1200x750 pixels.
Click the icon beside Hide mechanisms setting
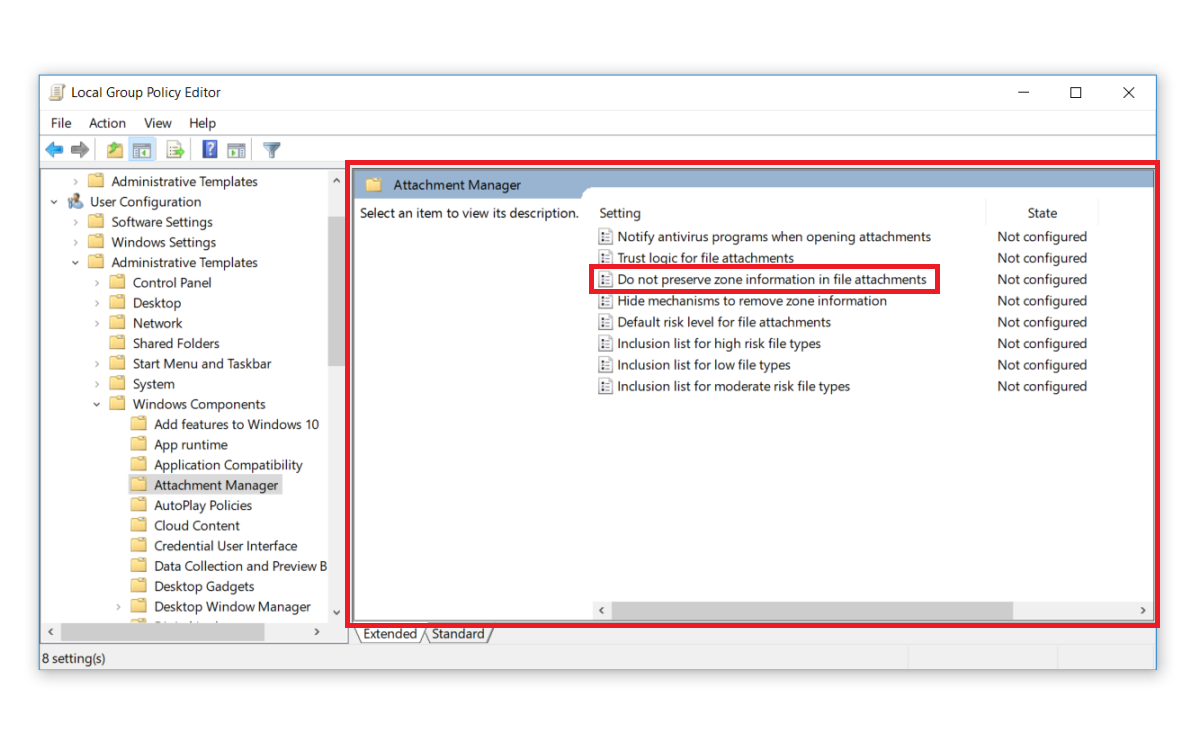[605, 301]
